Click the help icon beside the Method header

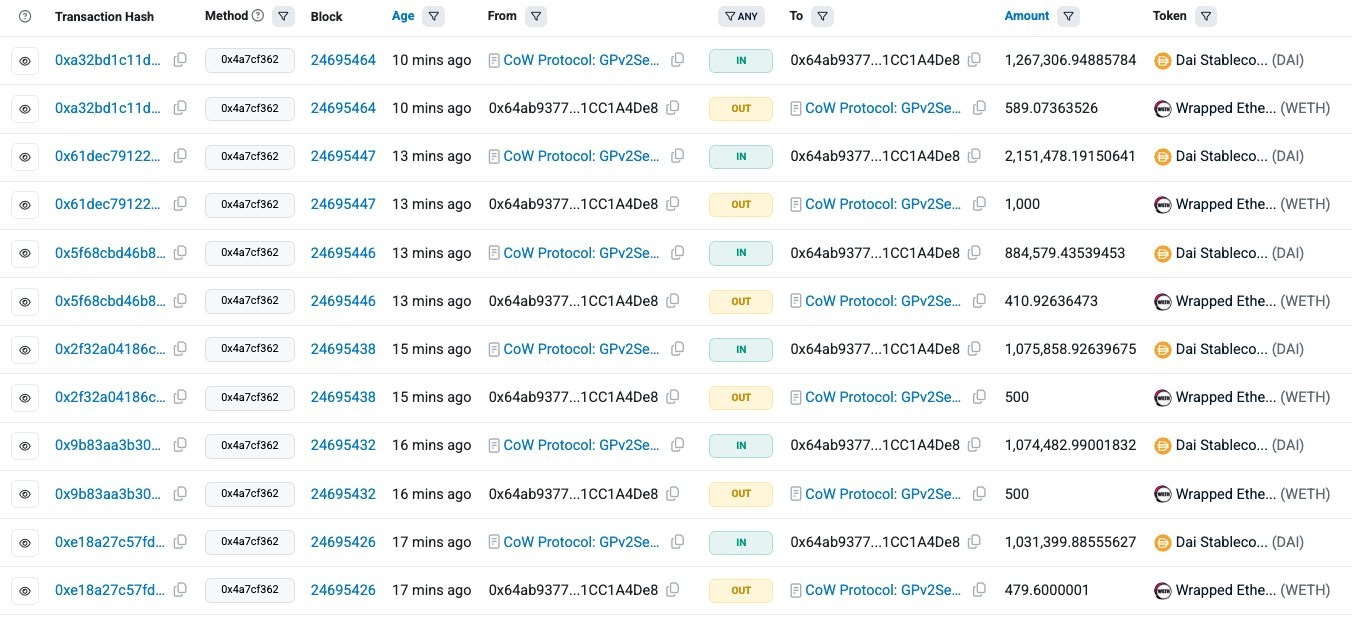tap(258, 16)
